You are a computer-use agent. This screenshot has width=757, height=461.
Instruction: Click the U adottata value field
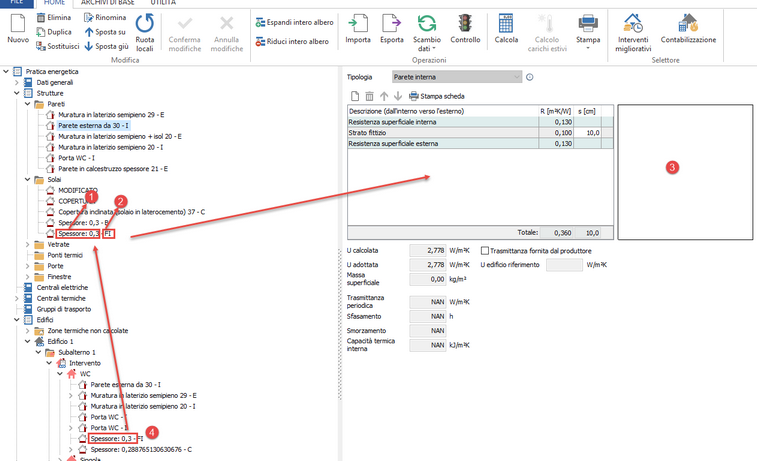tap(428, 265)
